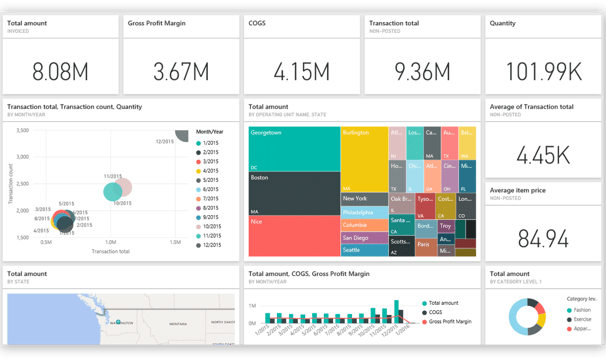Click the Boston treemap block
This screenshot has height=360, width=606.
coord(294,193)
